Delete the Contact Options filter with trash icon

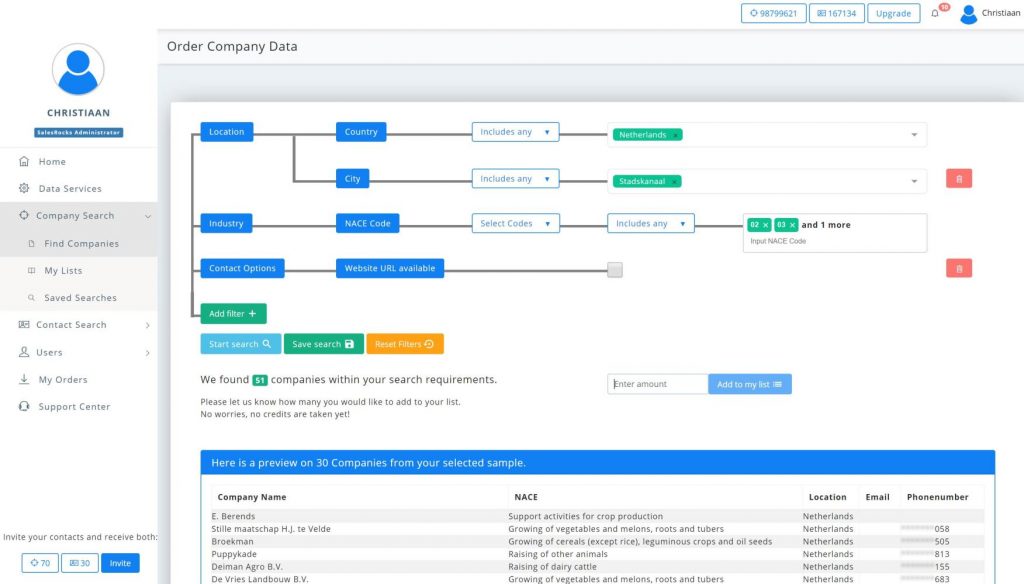(959, 268)
